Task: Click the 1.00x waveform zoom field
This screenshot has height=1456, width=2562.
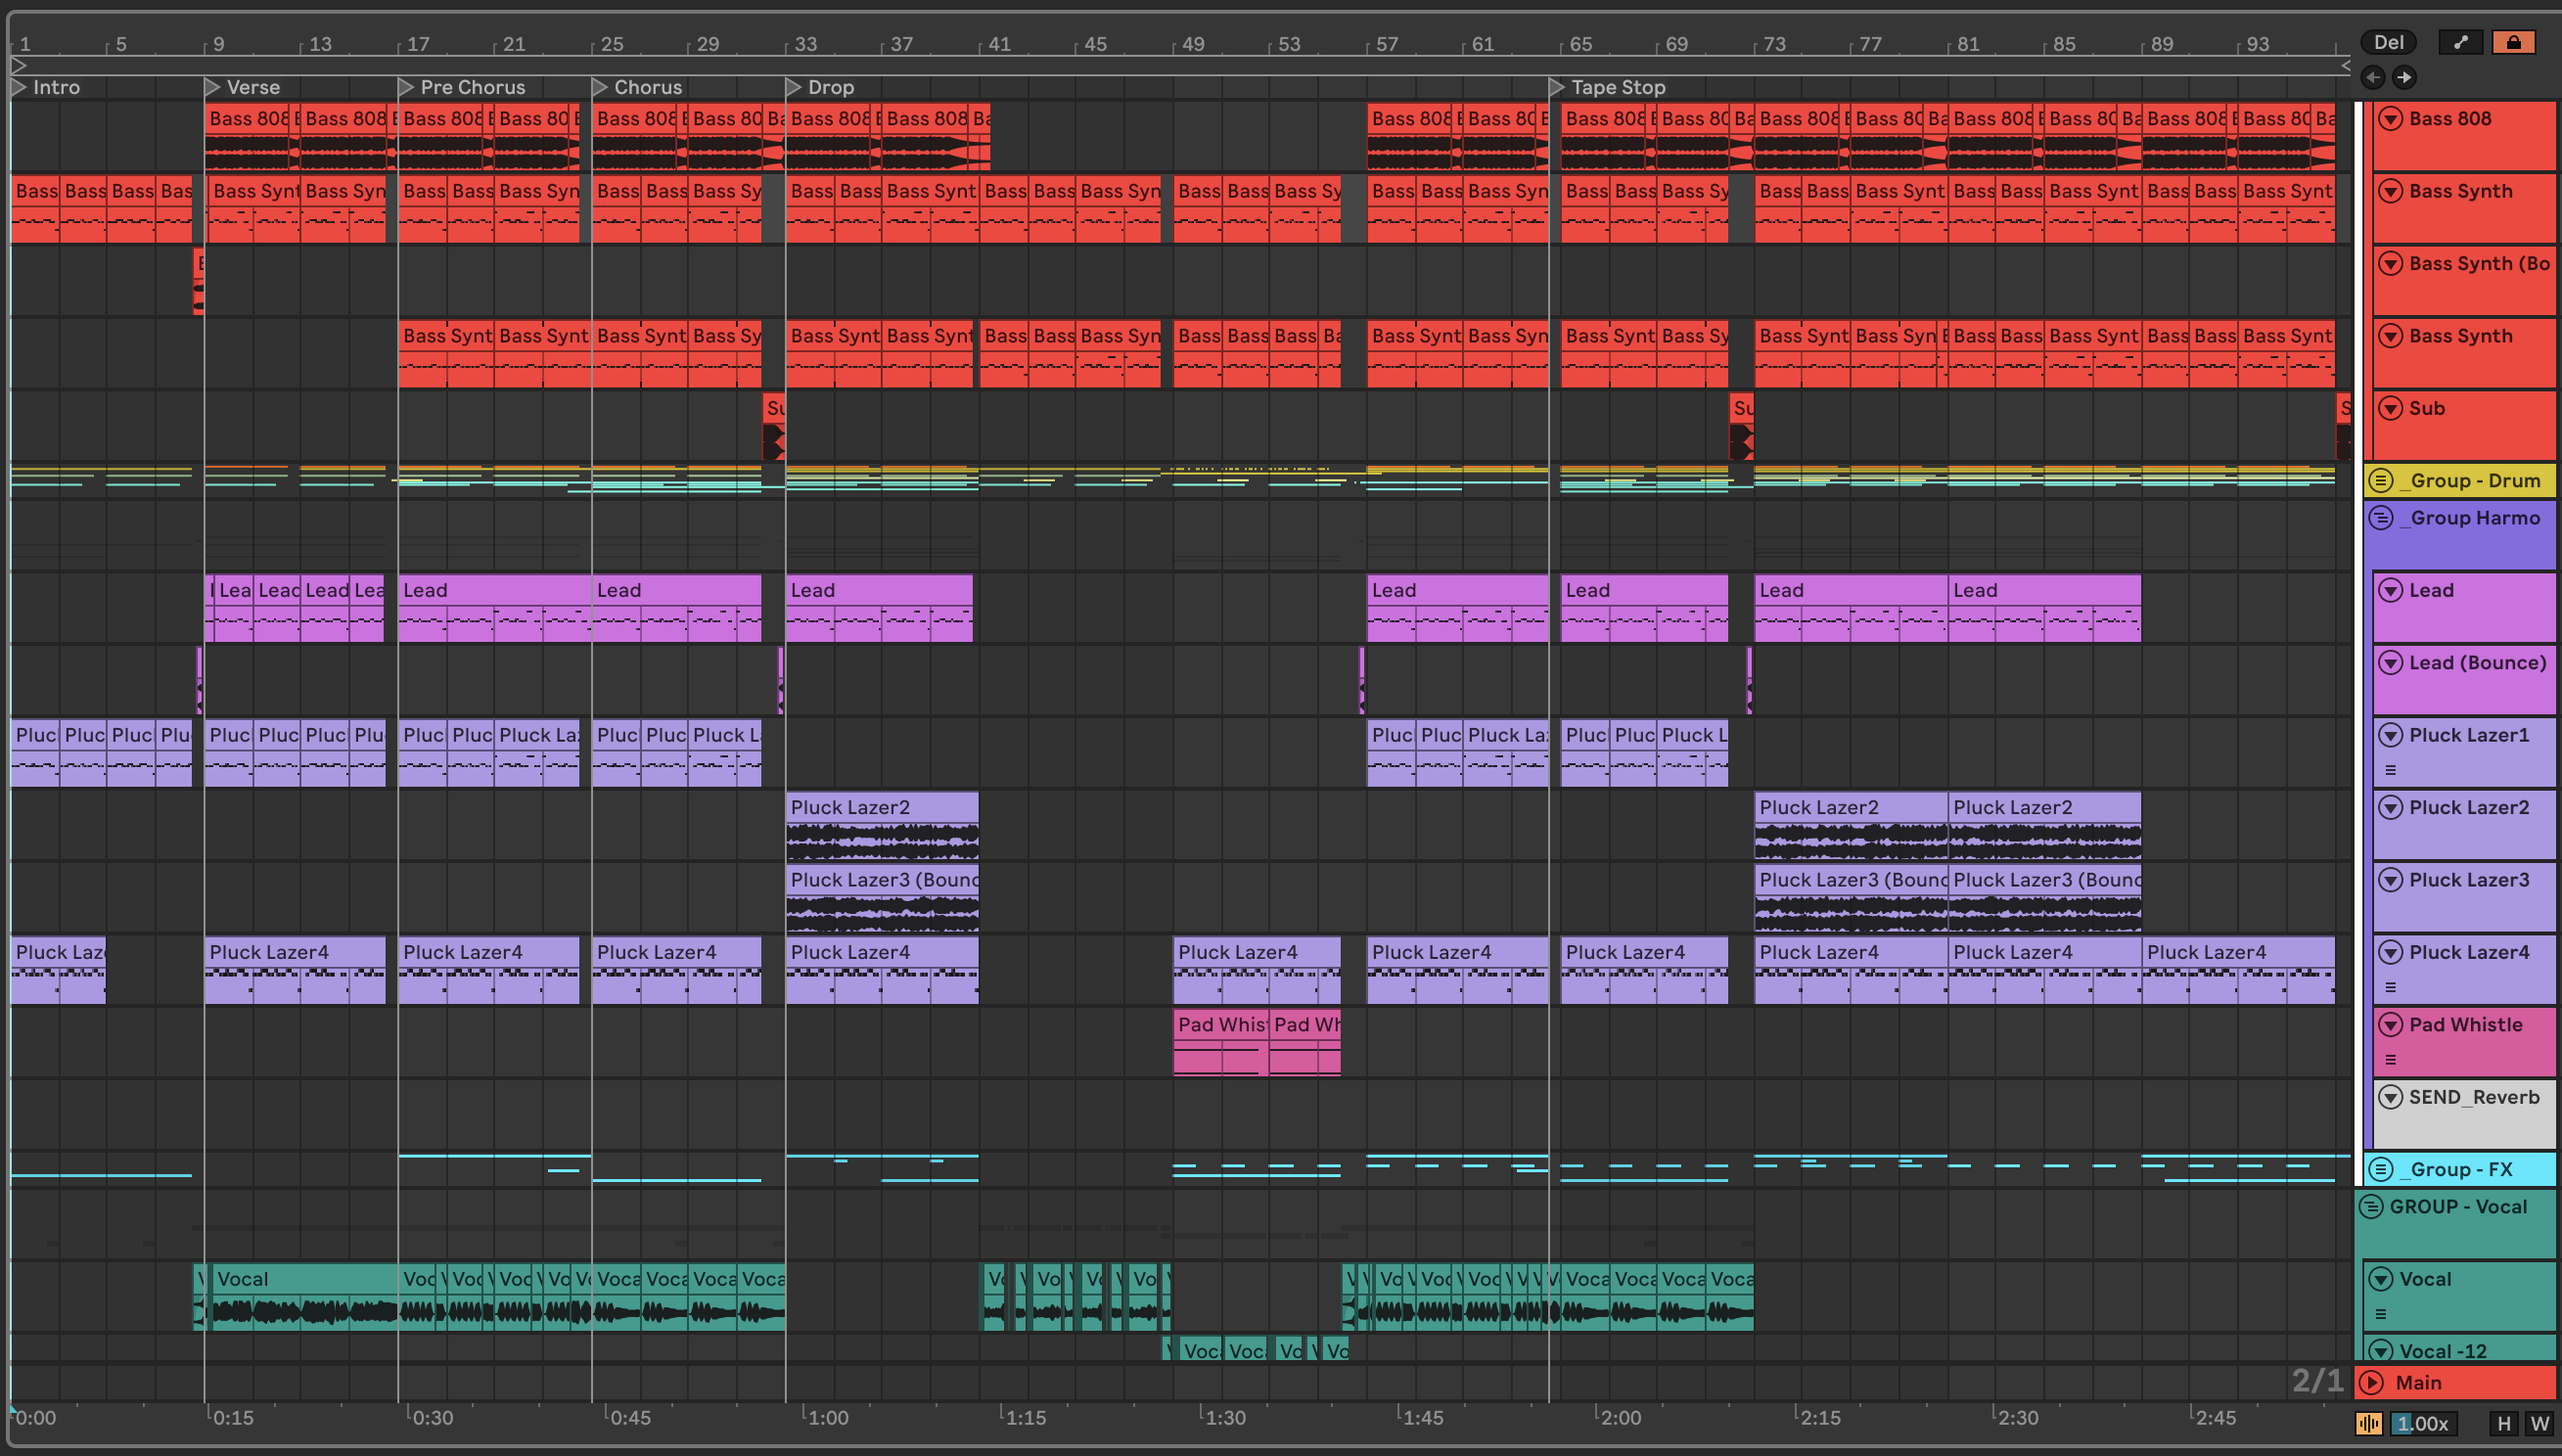Action: [2422, 1423]
